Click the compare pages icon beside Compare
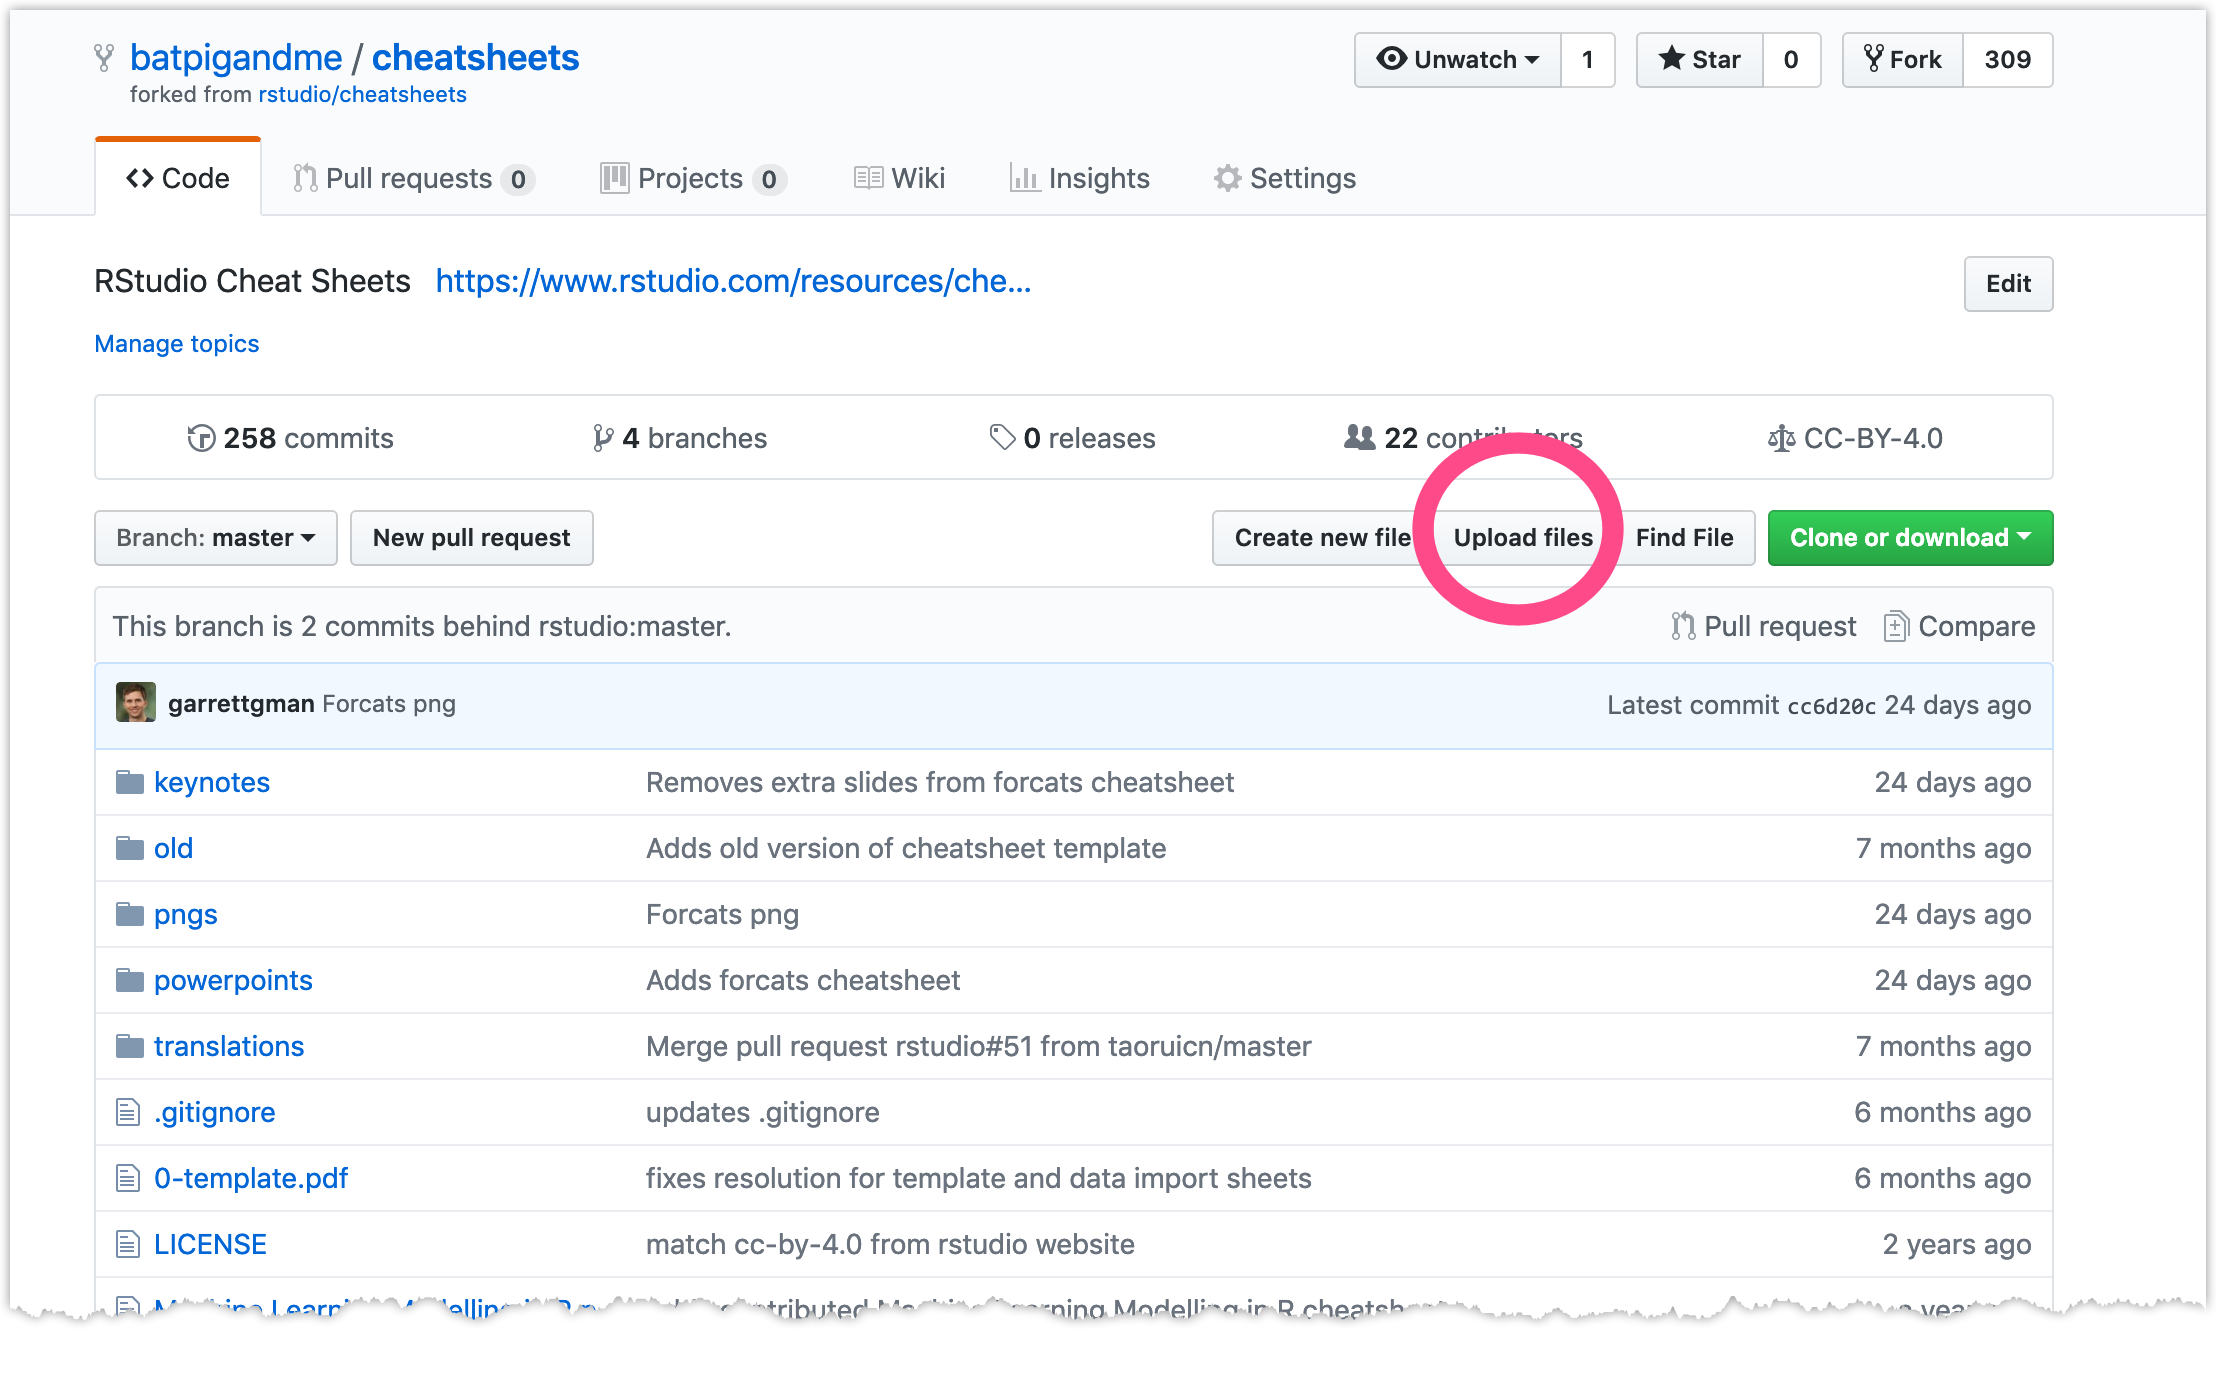Image resolution: width=2216 pixels, height=1378 pixels. pyautogui.click(x=1897, y=625)
